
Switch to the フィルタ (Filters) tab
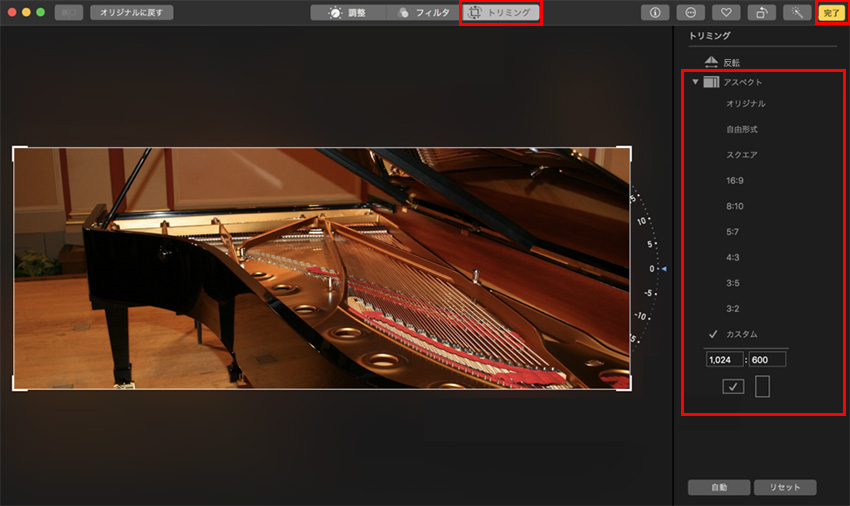(423, 13)
